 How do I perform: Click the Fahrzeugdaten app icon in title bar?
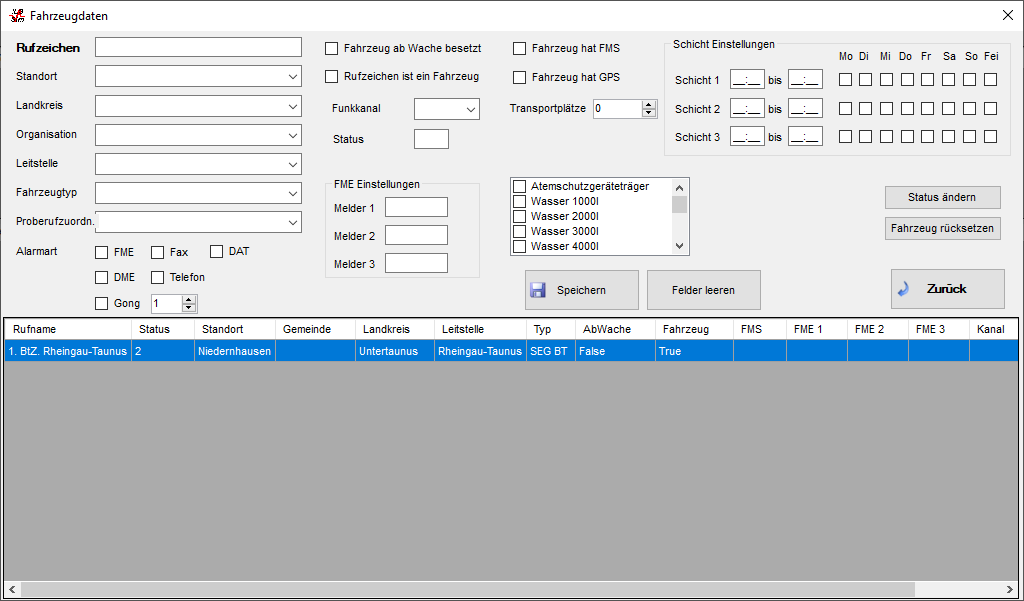(17, 16)
